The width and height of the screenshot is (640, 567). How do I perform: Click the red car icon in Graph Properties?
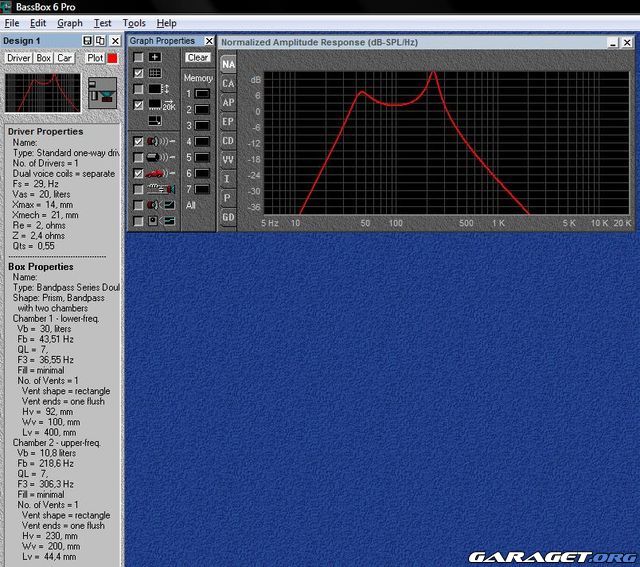[x=155, y=173]
